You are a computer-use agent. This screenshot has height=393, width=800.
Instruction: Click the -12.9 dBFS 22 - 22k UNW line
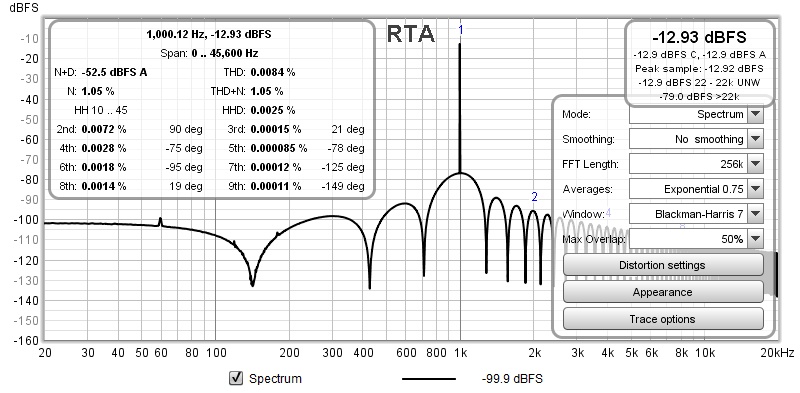(x=699, y=82)
